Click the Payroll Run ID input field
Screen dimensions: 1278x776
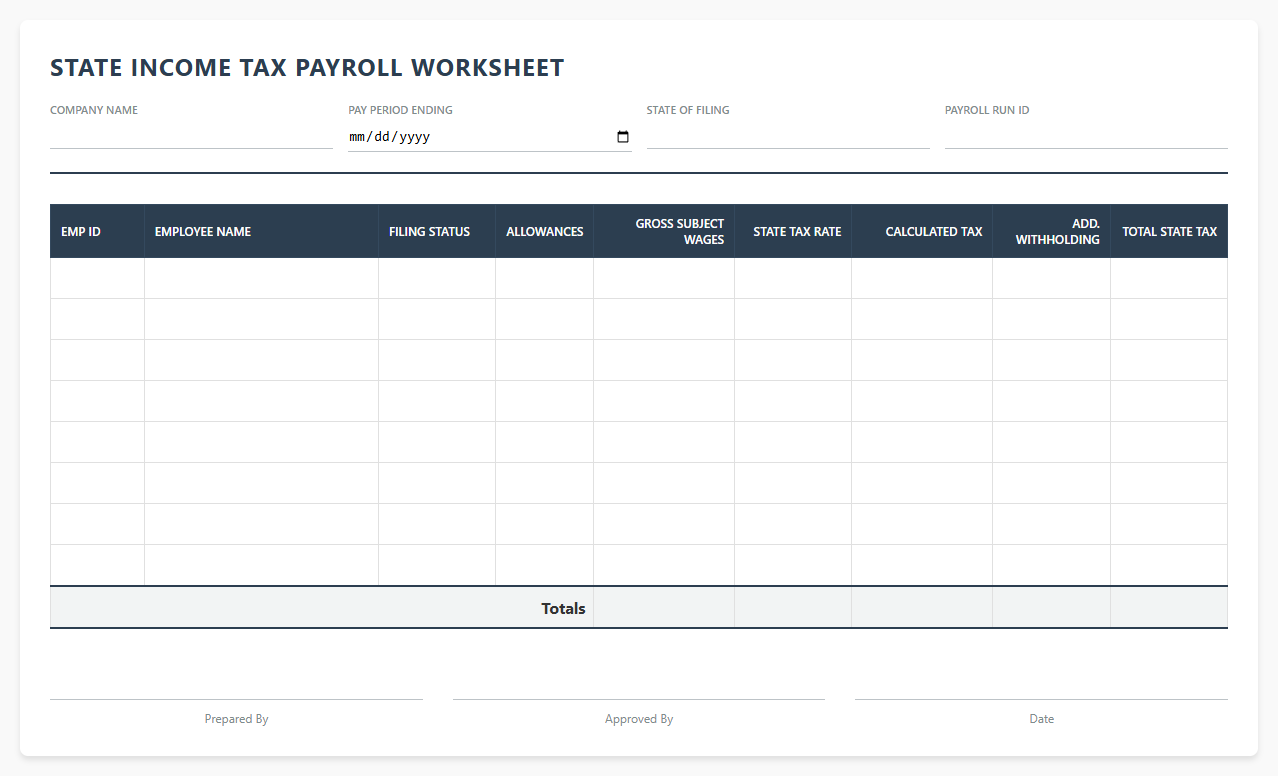coord(1086,136)
